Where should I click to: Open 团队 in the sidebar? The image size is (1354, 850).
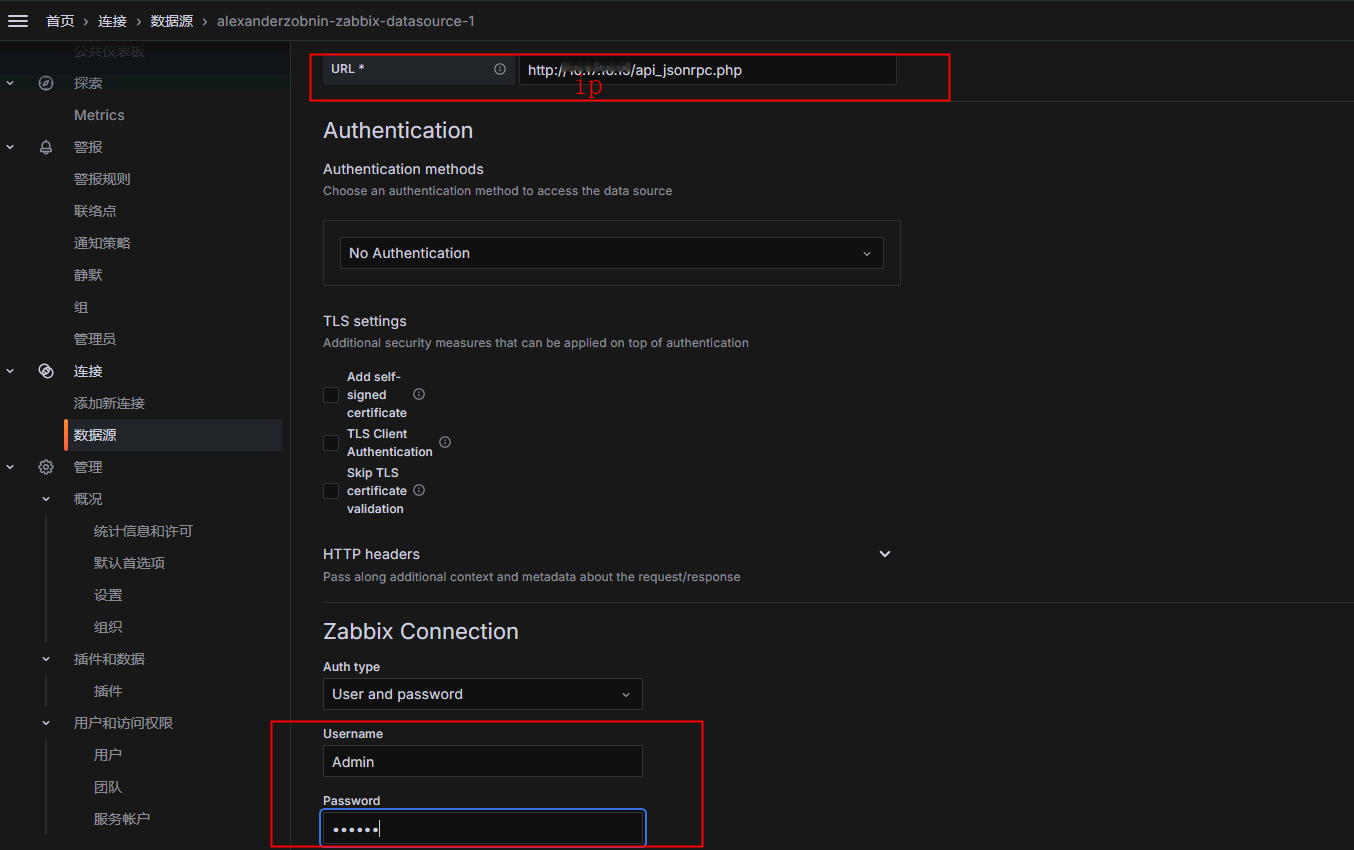[108, 787]
